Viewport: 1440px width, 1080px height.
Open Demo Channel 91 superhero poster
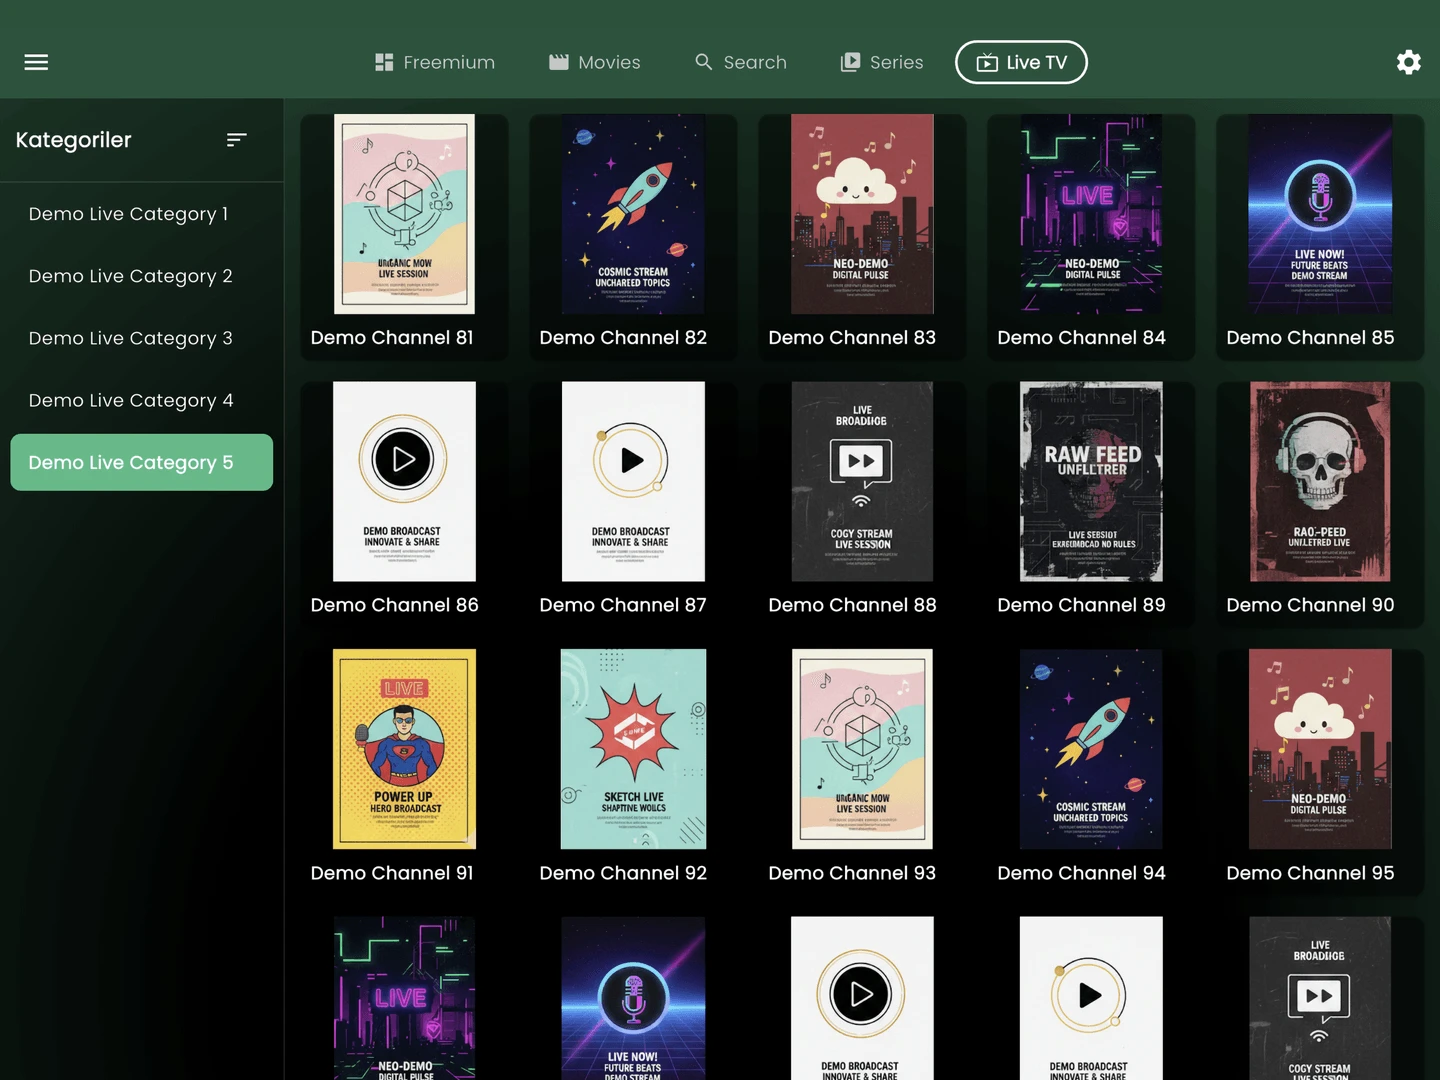pos(404,749)
